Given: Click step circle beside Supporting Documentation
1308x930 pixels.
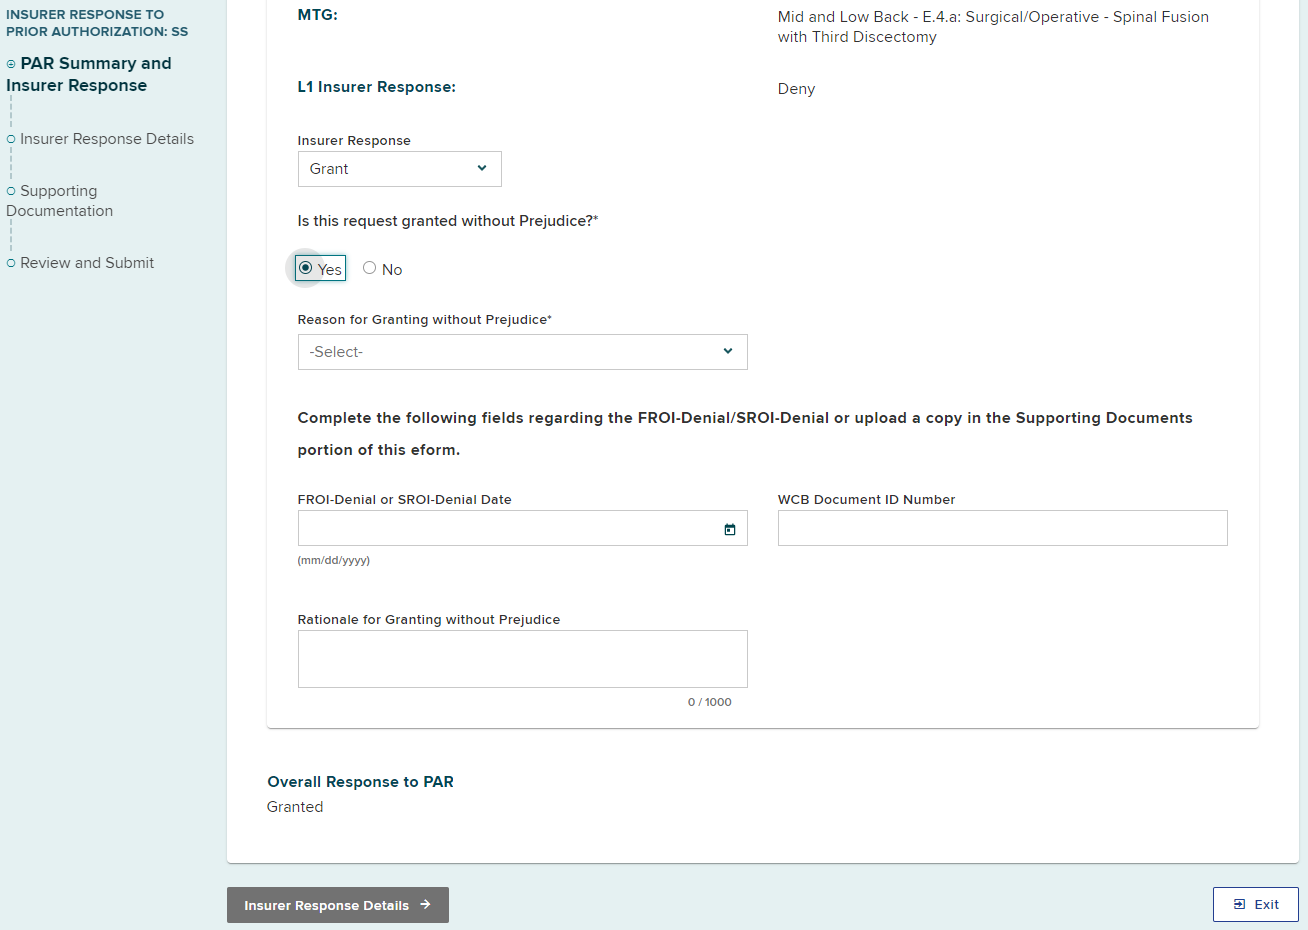Looking at the screenshot, I should 11,191.
